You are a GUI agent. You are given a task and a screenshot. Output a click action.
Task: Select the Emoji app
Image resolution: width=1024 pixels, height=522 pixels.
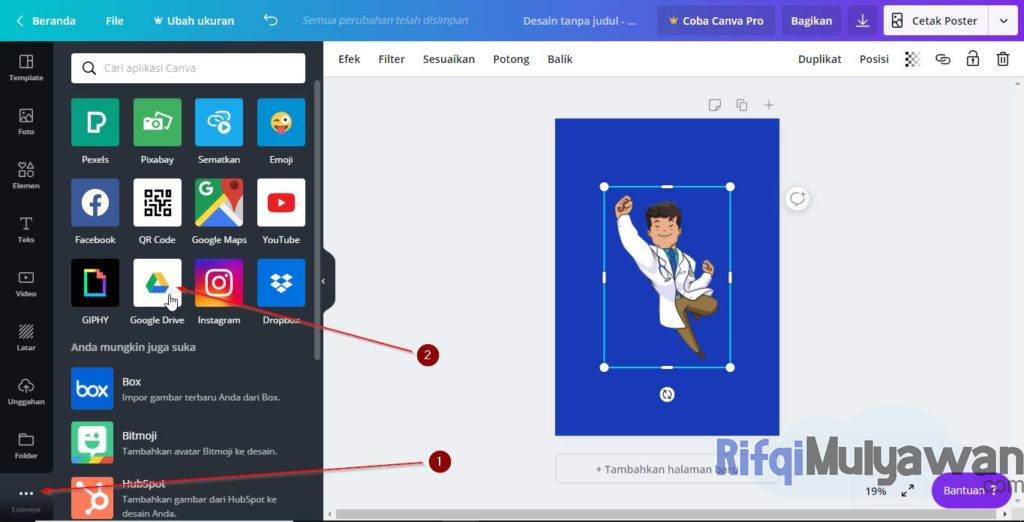click(281, 122)
